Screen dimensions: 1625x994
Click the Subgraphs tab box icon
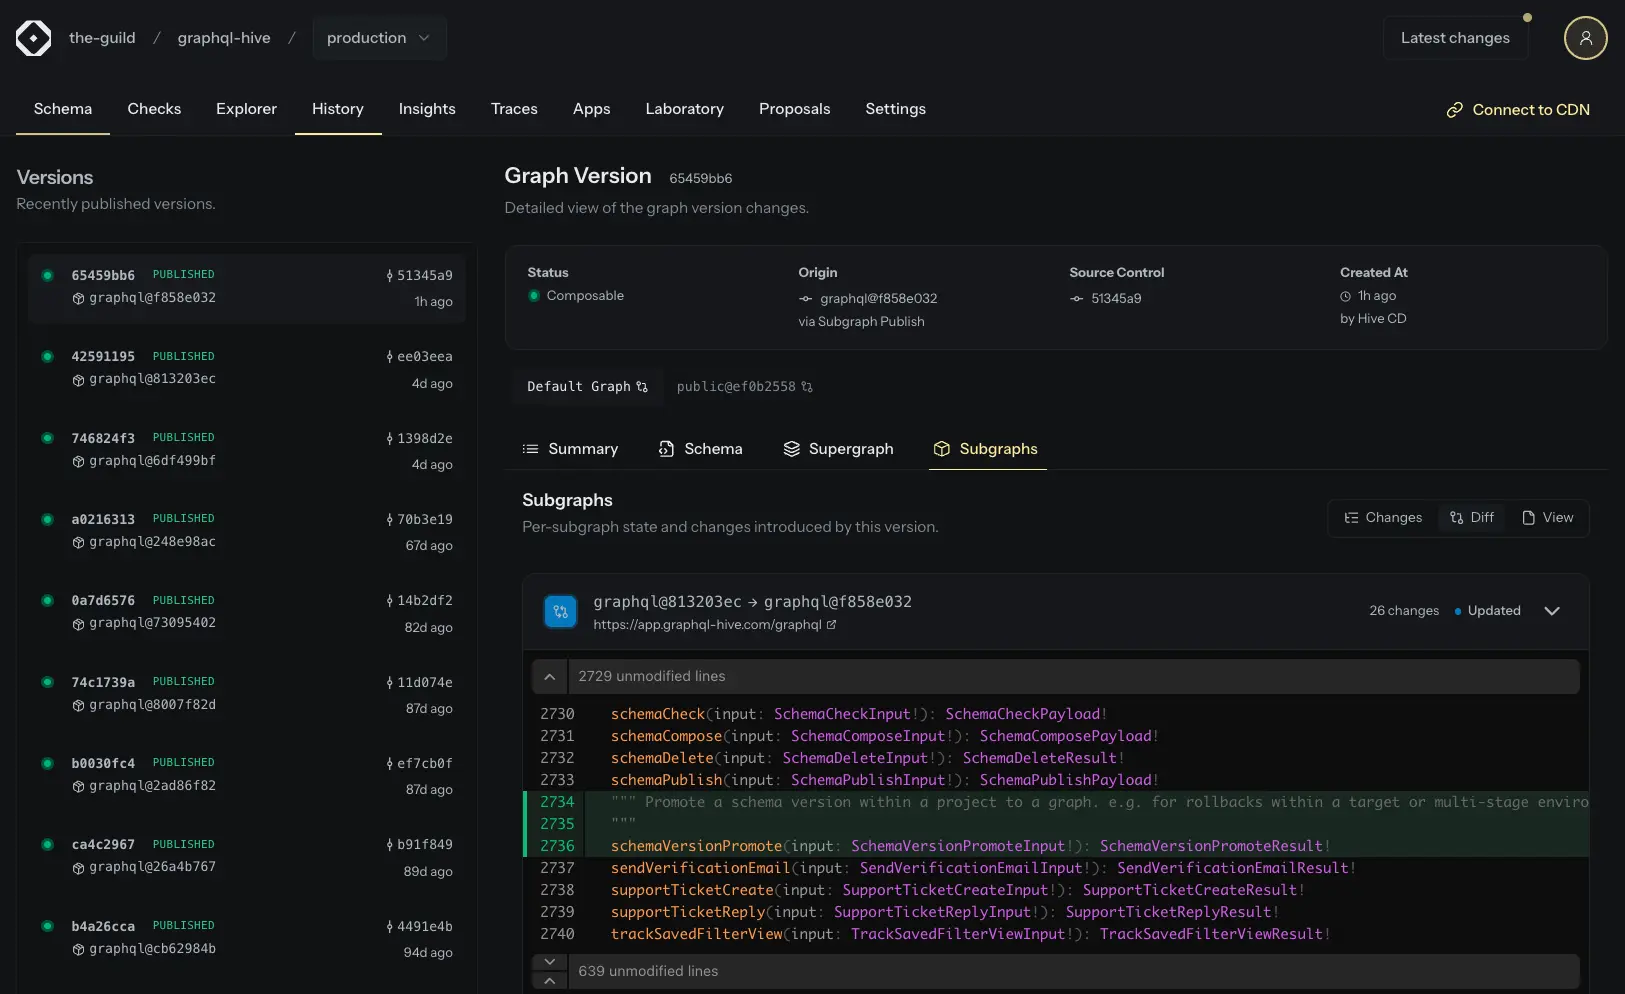pyautogui.click(x=941, y=449)
